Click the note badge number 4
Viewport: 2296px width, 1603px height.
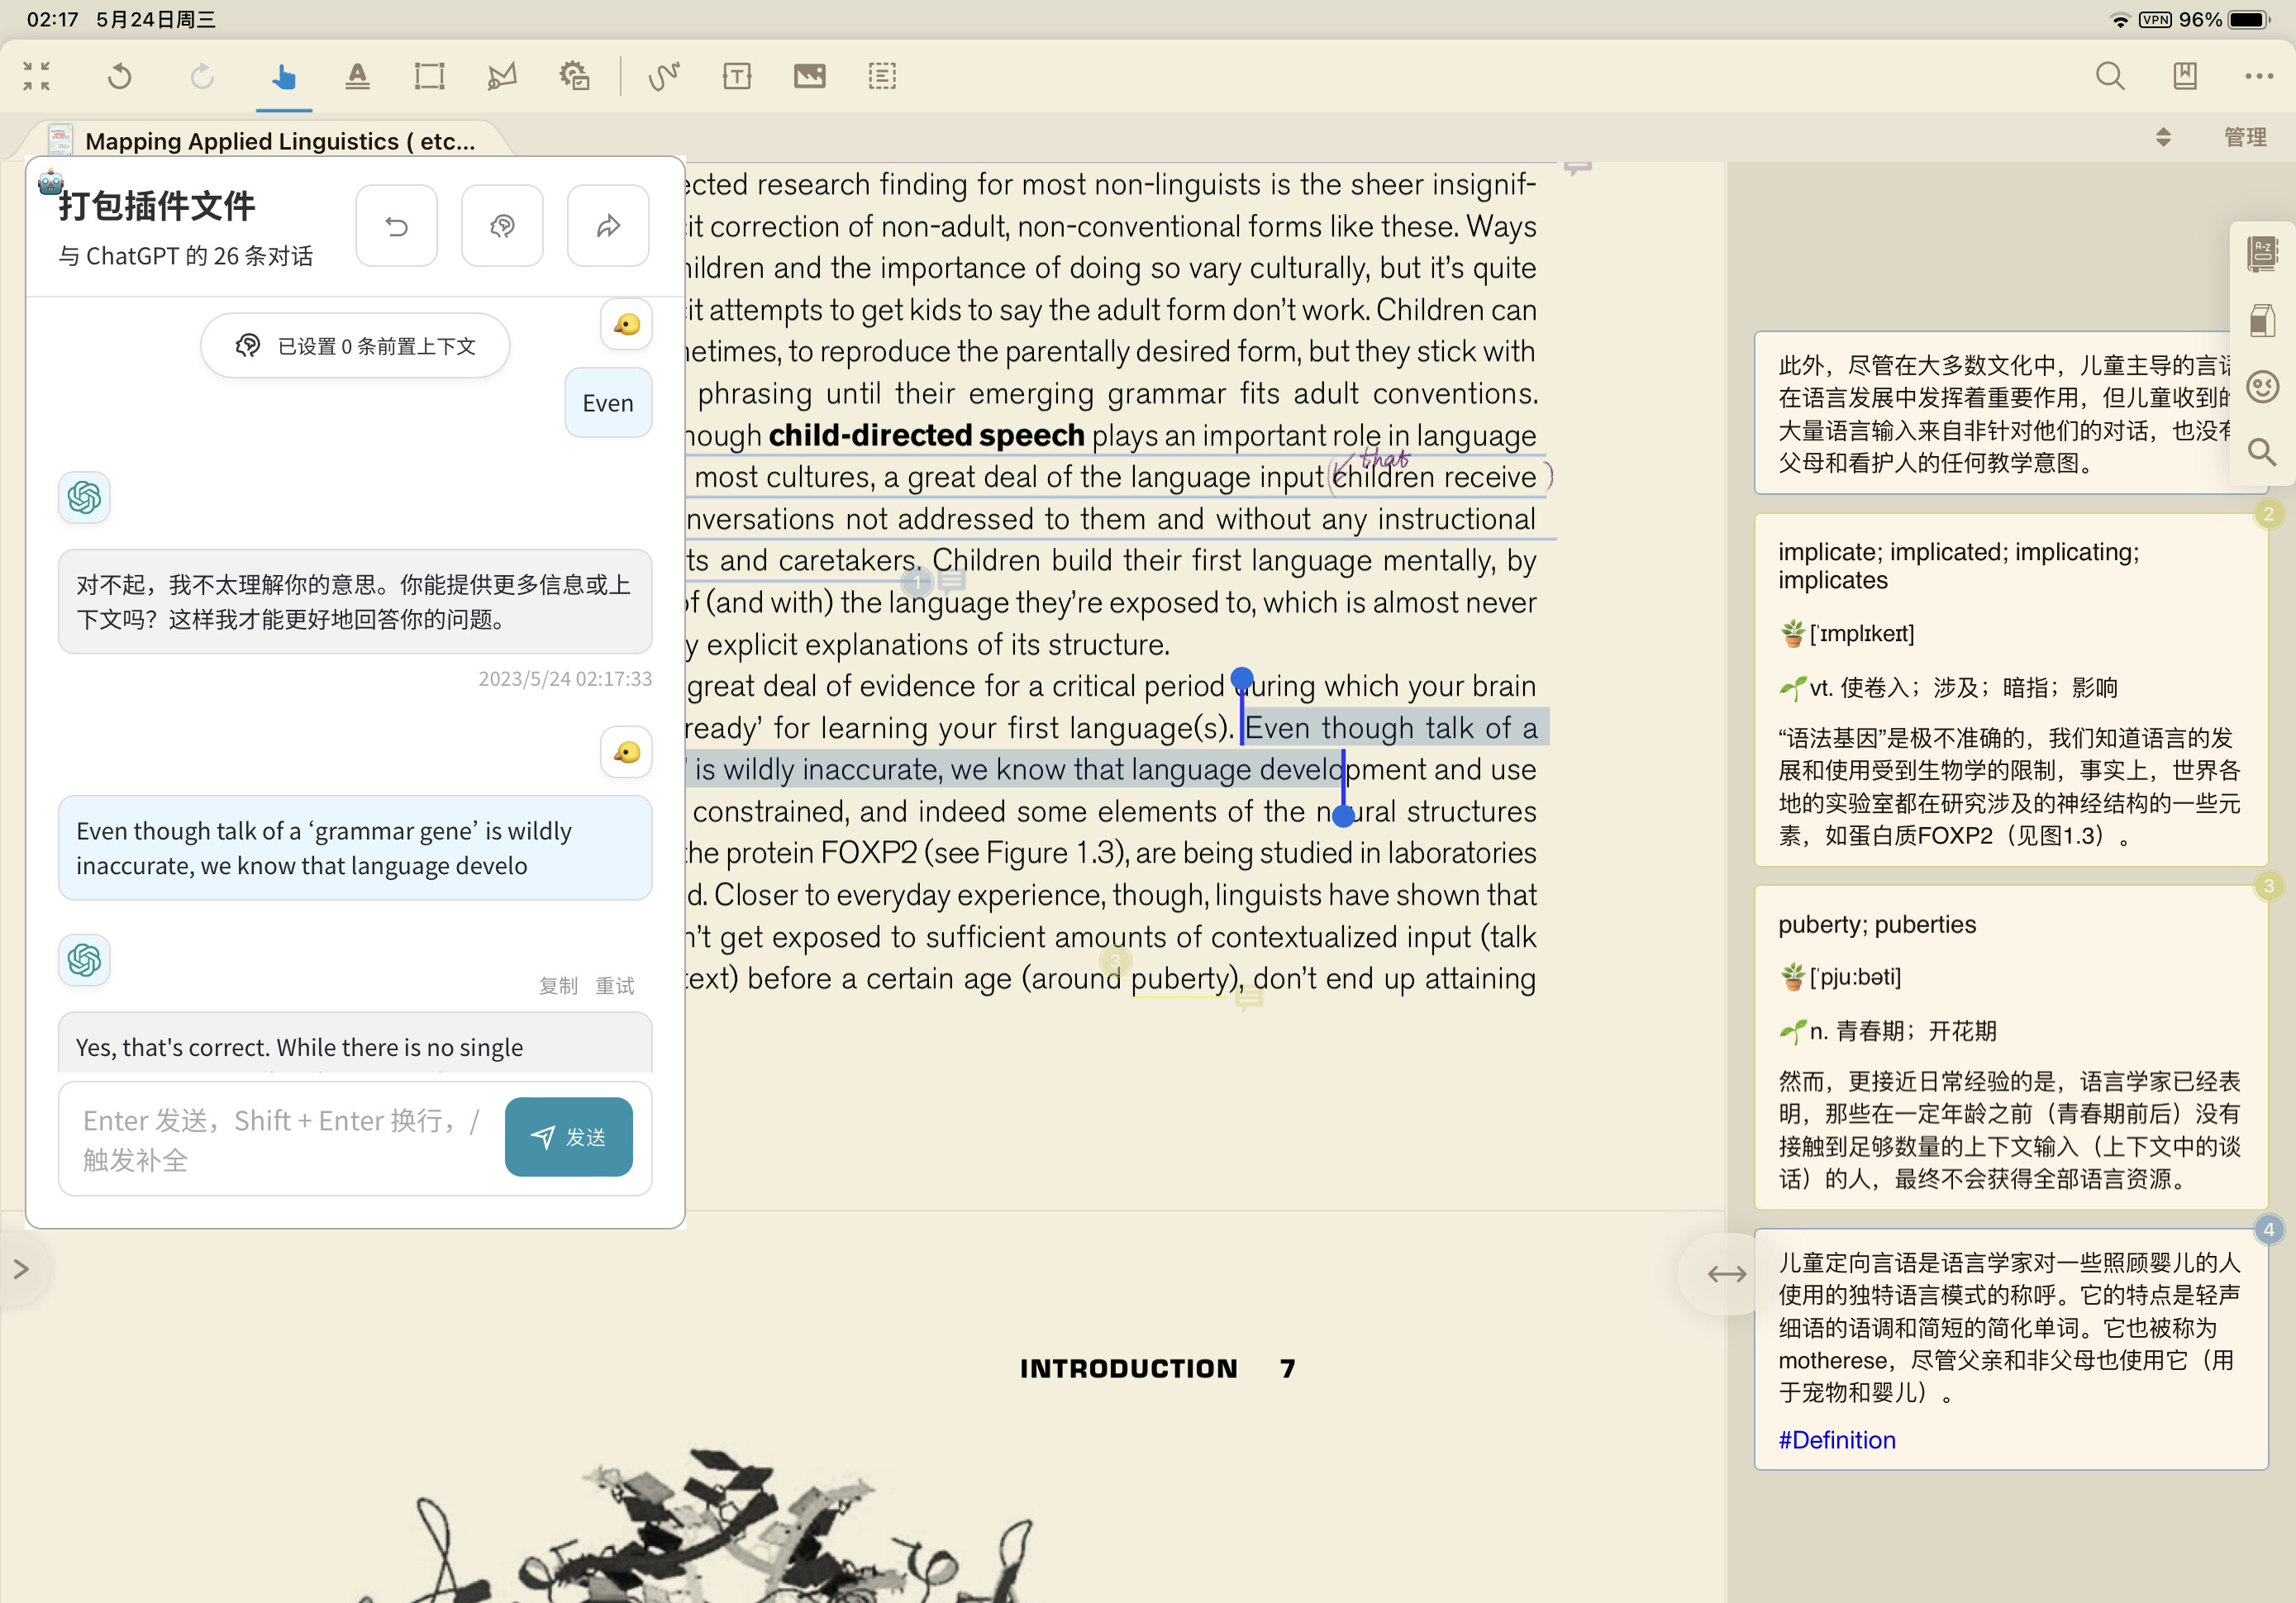coord(2268,1229)
